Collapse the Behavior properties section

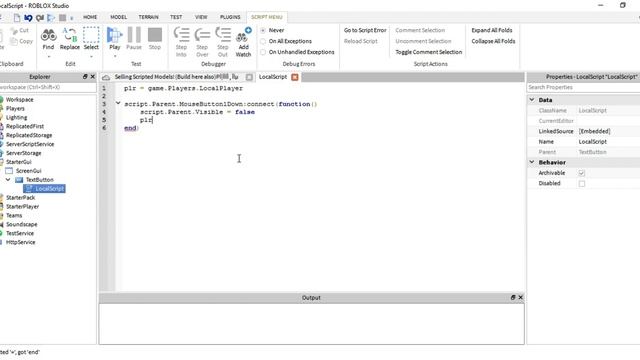[x=532, y=162]
